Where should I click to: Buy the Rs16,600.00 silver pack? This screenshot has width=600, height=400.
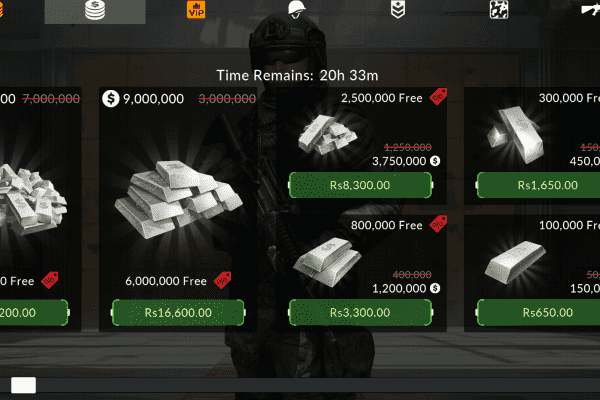[178, 313]
